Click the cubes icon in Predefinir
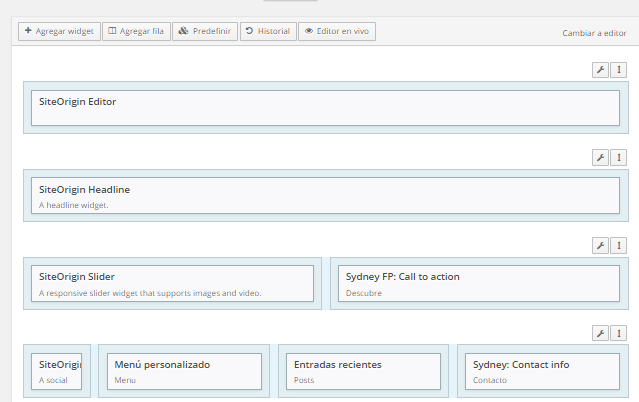This screenshot has height=402, width=639. [x=183, y=31]
